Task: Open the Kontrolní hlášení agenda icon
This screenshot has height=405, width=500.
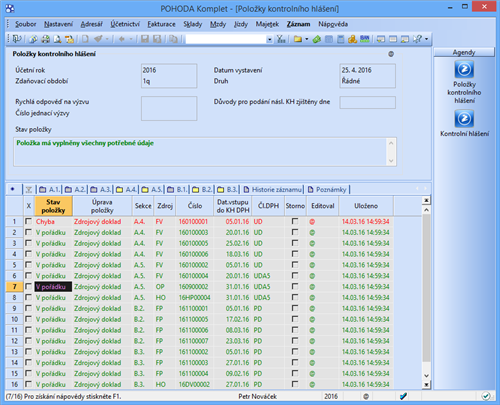Action: (x=464, y=119)
